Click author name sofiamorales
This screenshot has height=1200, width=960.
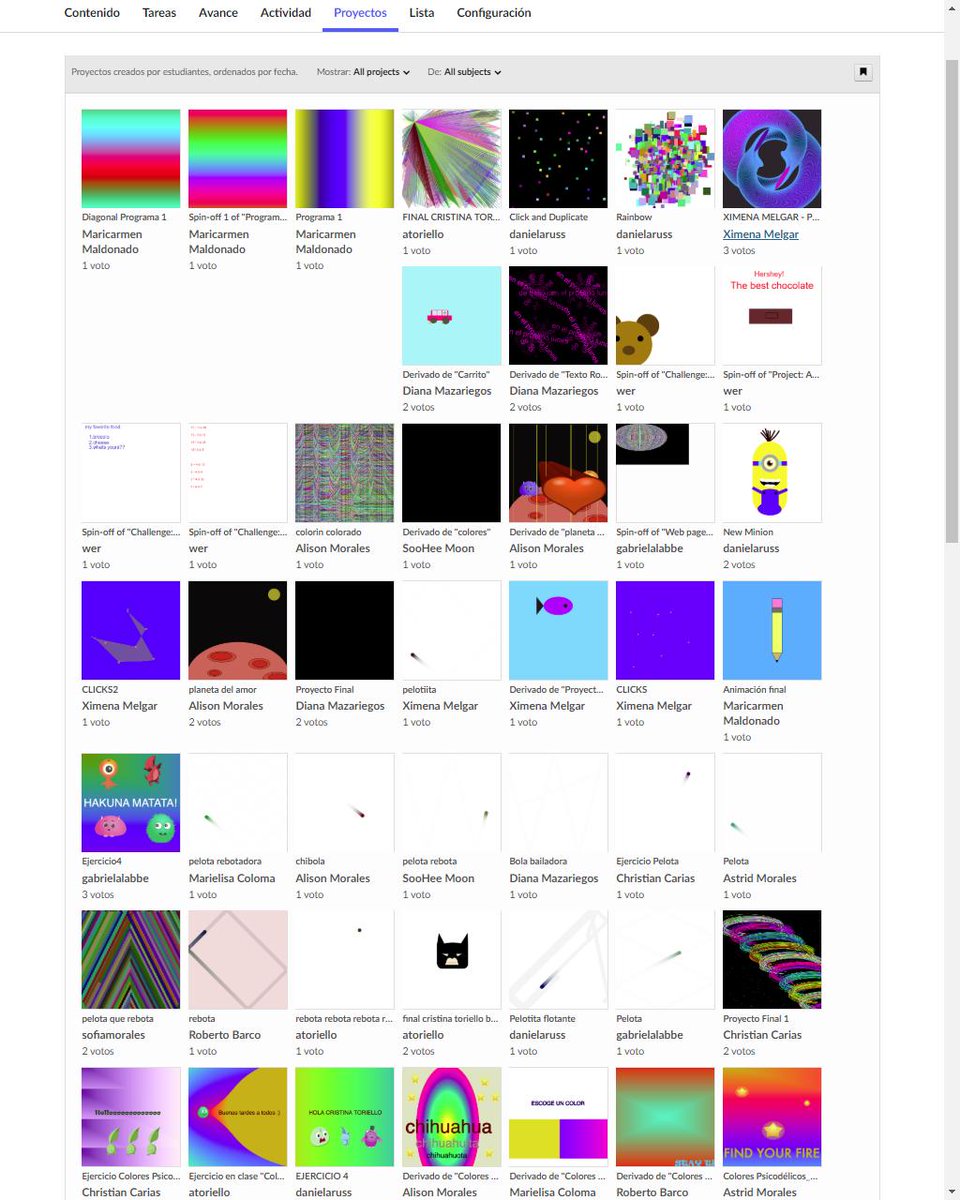[114, 1035]
